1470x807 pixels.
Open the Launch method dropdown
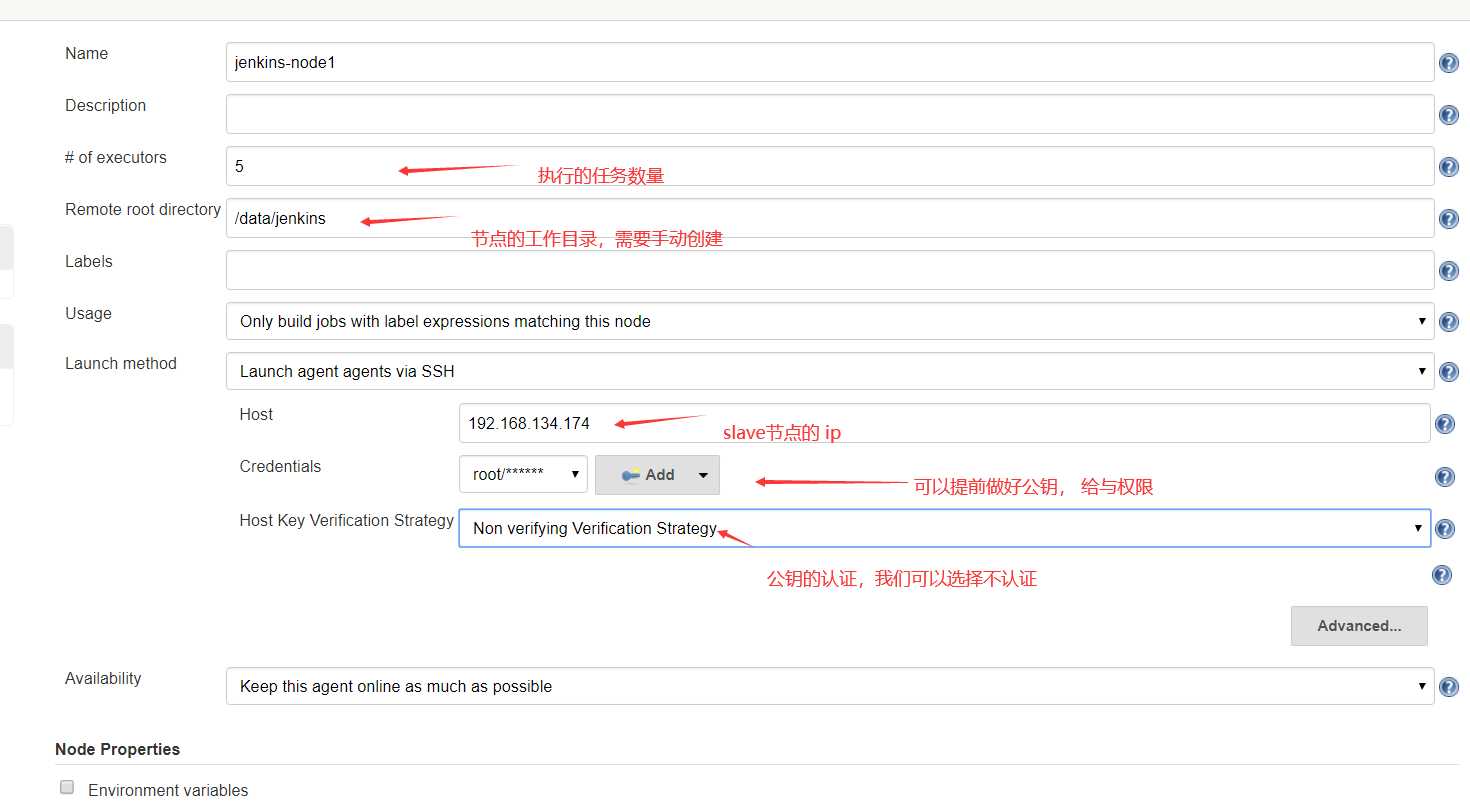tap(830, 371)
